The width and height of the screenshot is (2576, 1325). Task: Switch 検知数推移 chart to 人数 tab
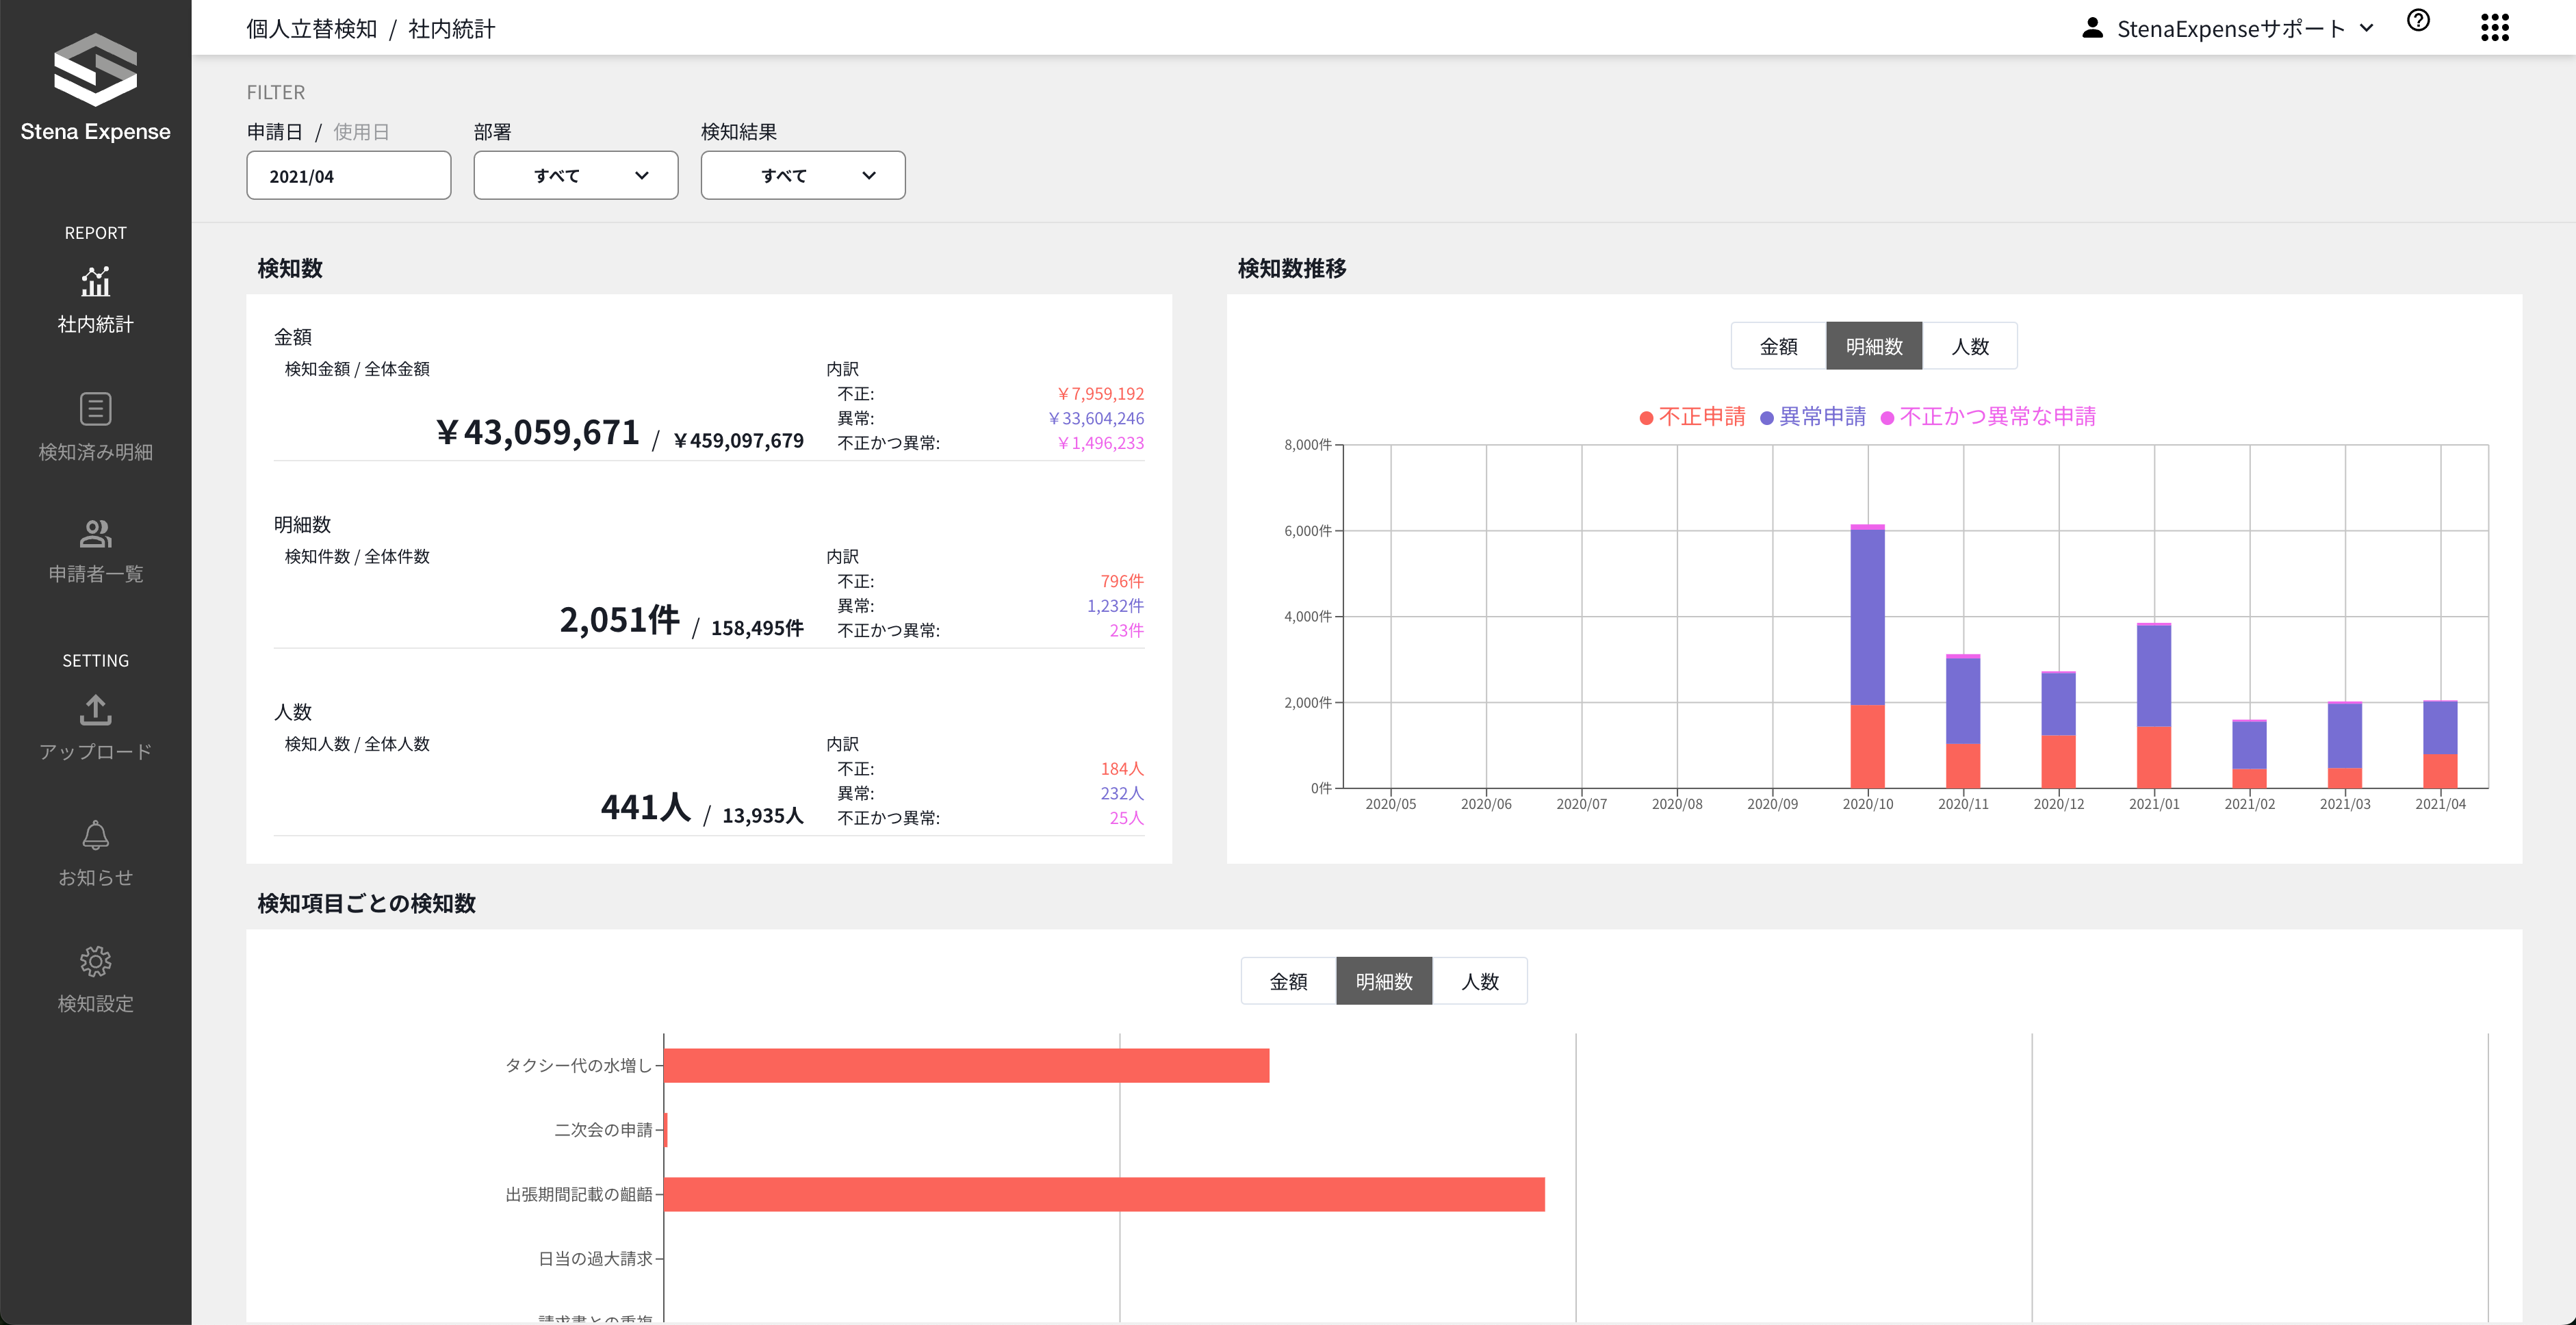pos(1969,346)
